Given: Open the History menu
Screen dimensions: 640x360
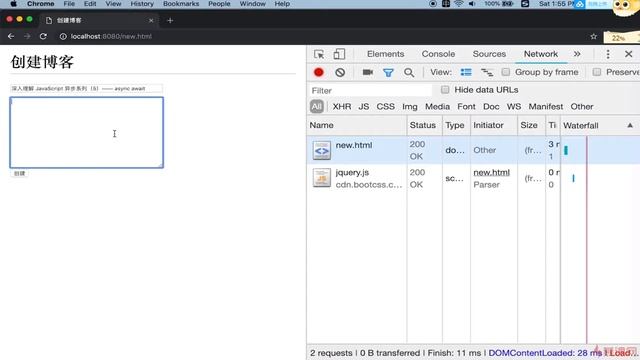Looking at the screenshot, I should [x=142, y=4].
